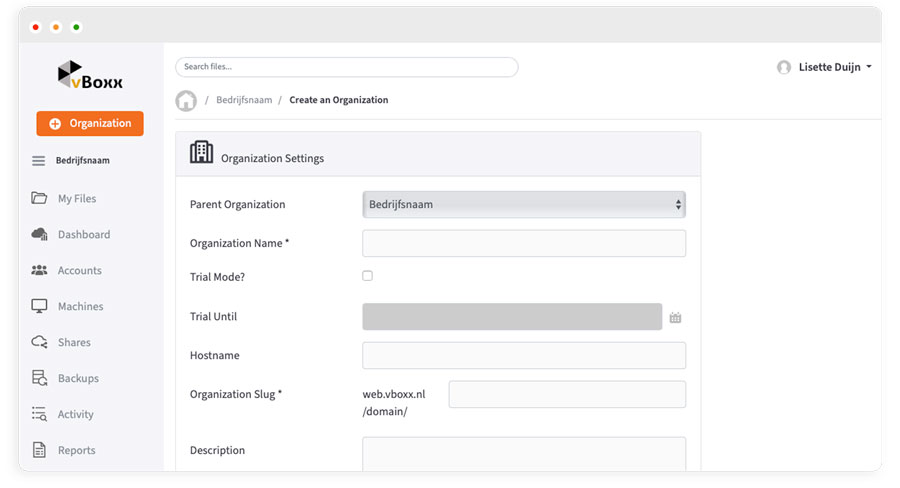The image size is (900, 488).
Task: Enable the Trial Mode checkbox
Action: tap(368, 276)
